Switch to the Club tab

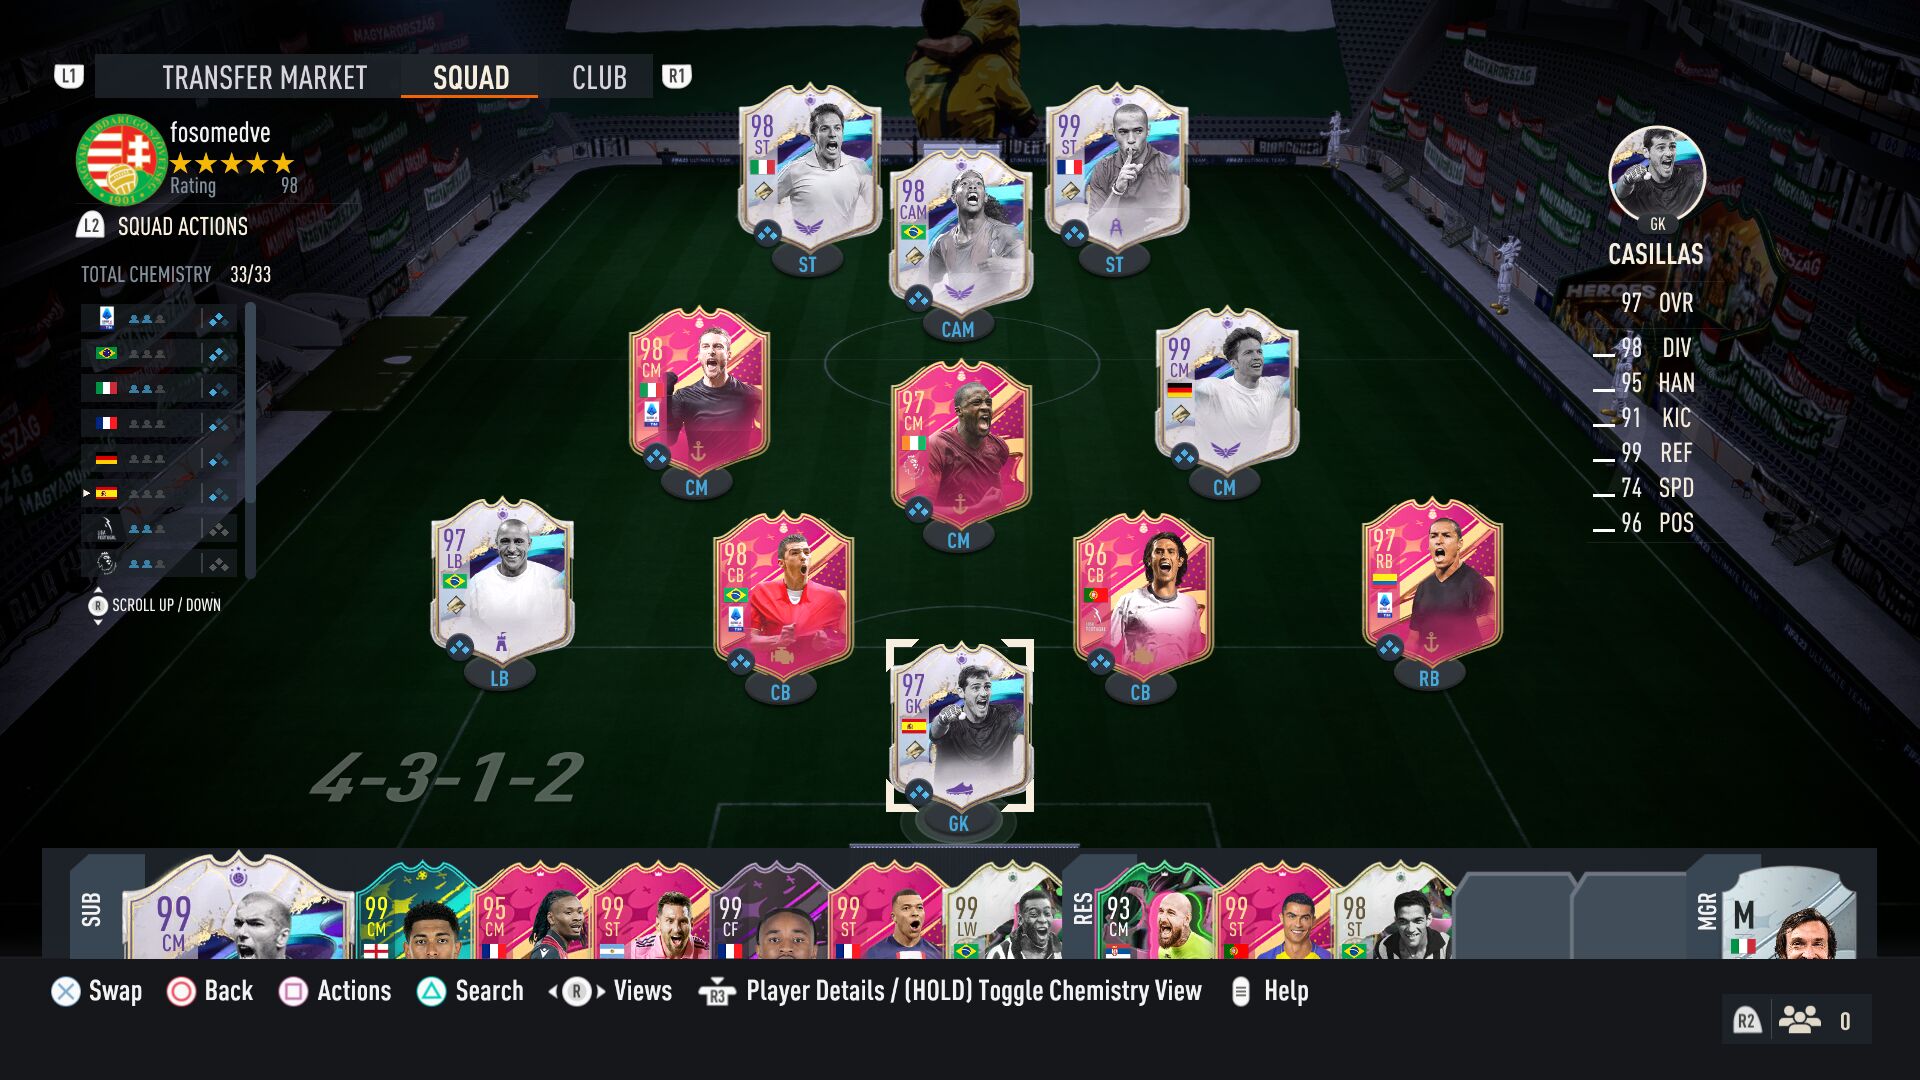[599, 77]
